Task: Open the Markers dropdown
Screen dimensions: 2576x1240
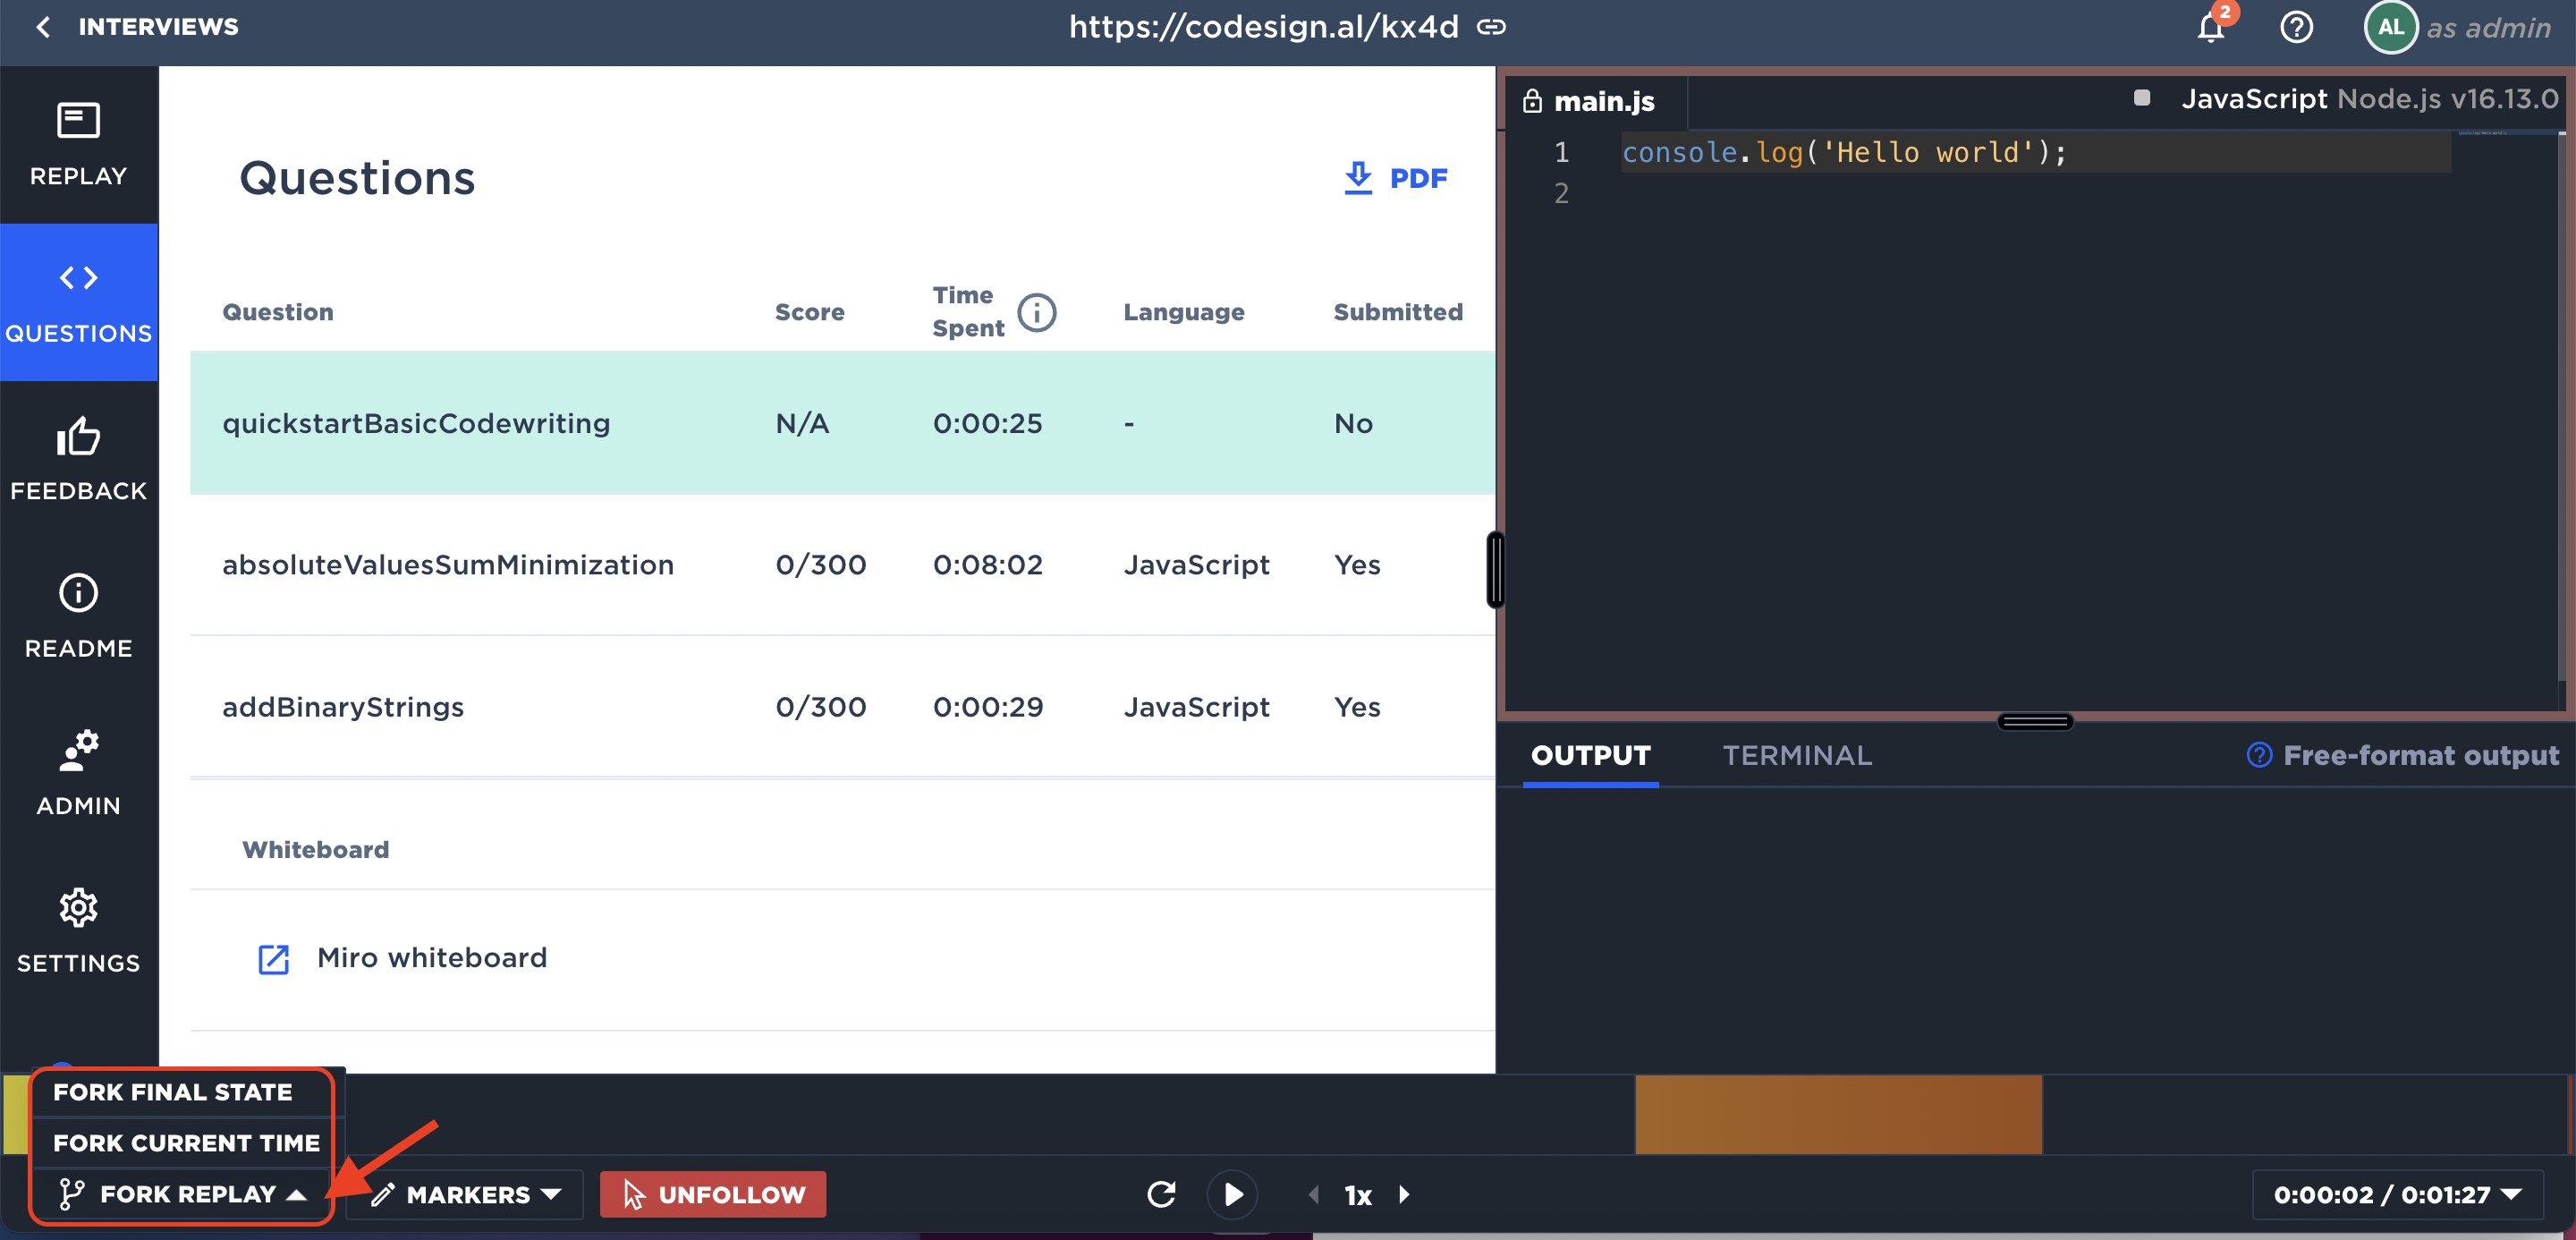Action: [x=466, y=1194]
